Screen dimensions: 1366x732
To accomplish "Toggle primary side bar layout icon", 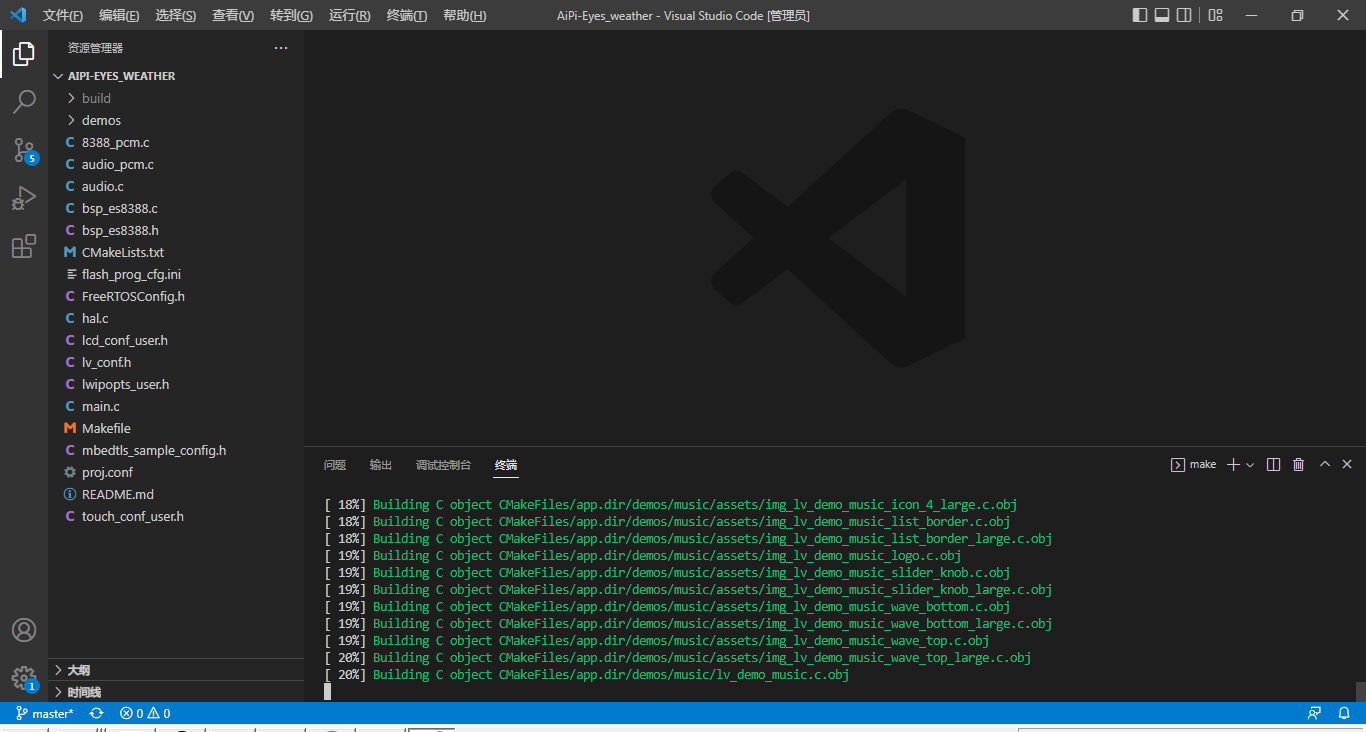I will 1140,15.
